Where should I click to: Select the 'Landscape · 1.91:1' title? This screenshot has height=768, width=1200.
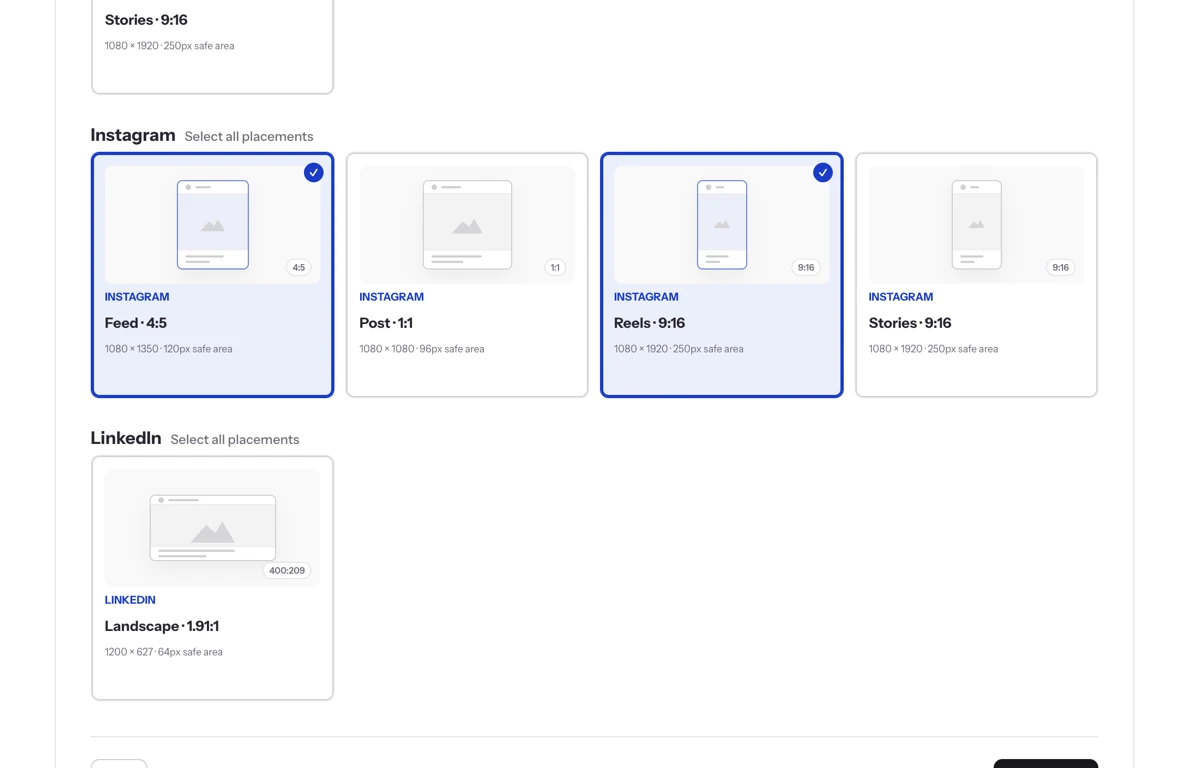(162, 626)
